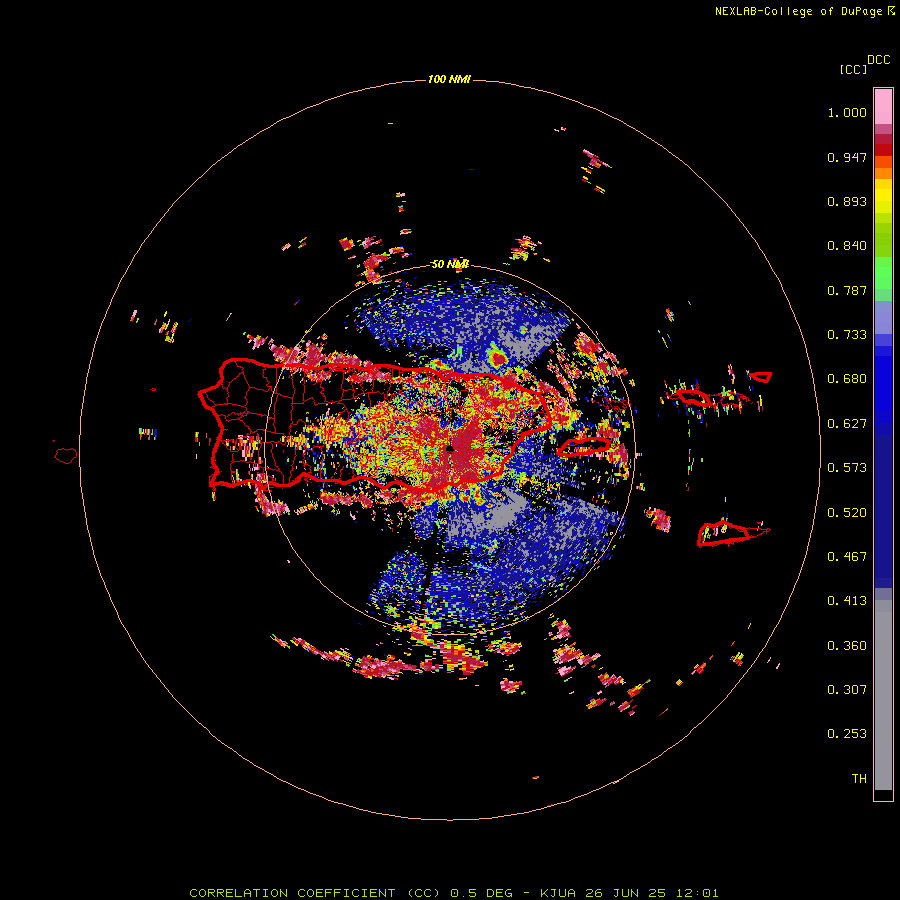This screenshot has width=900, height=900.
Task: Select the 0.840 scale value
Action: 847,246
